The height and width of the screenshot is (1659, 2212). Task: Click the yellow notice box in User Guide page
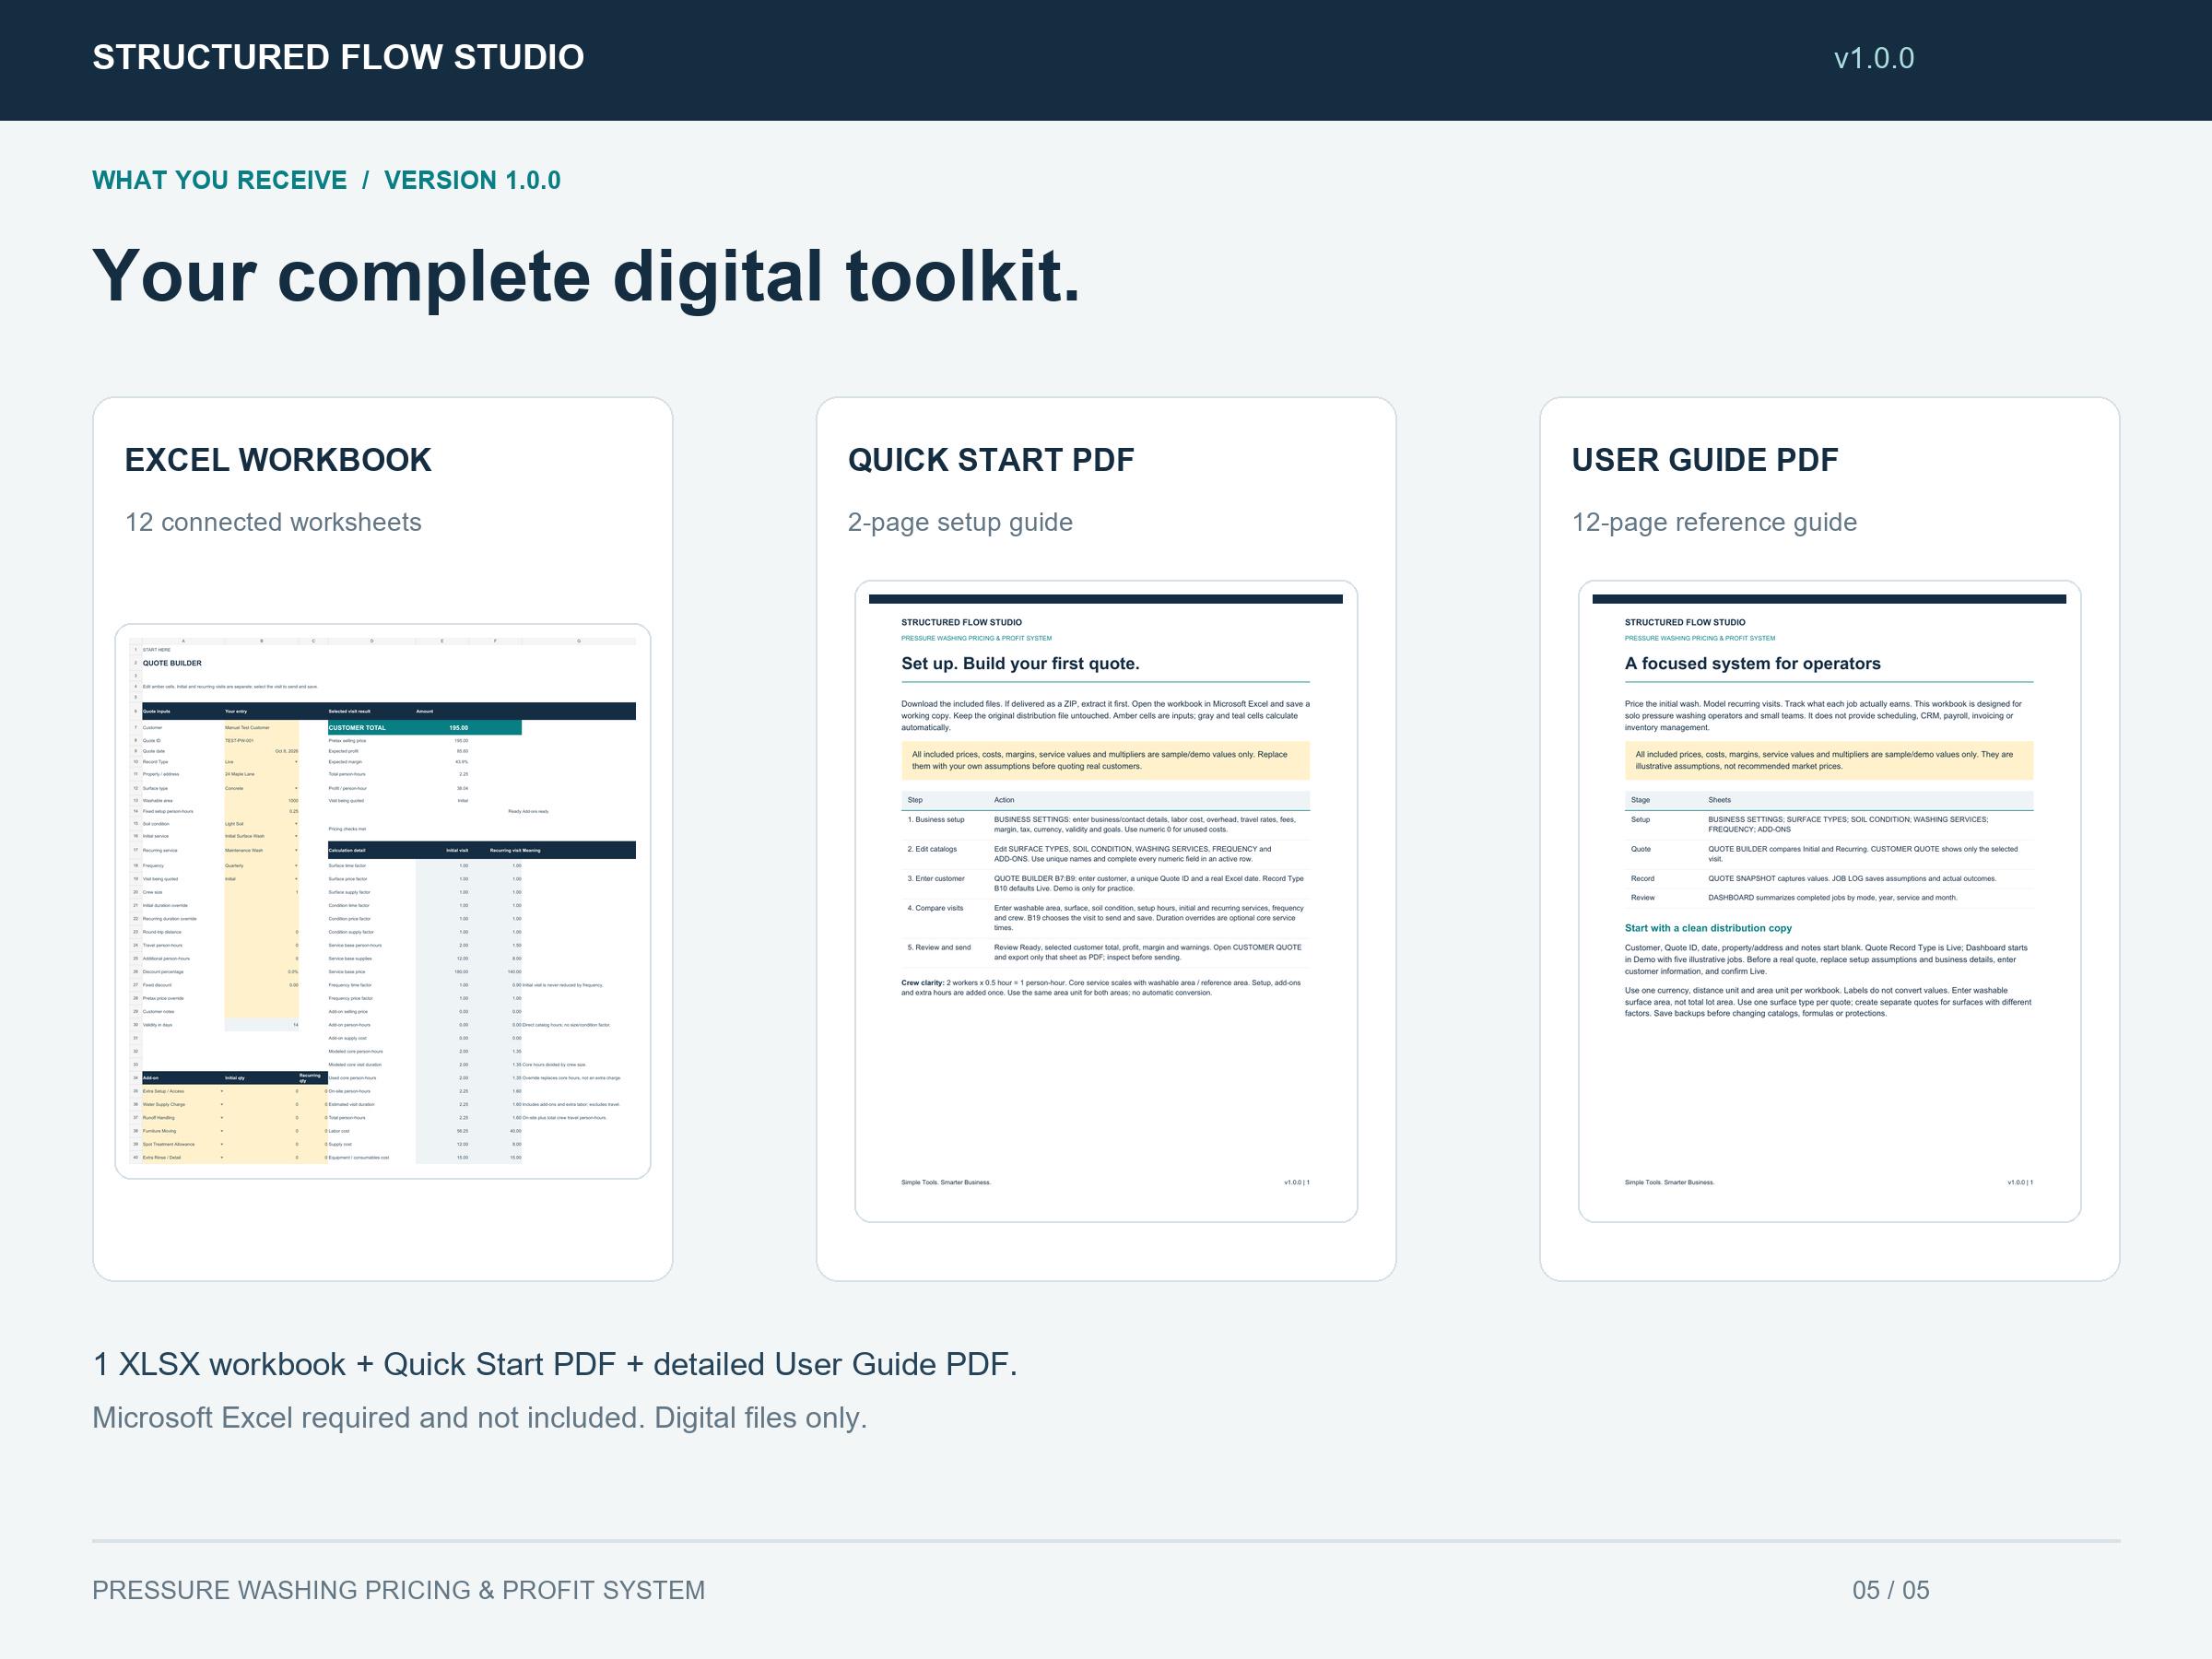coord(1829,761)
